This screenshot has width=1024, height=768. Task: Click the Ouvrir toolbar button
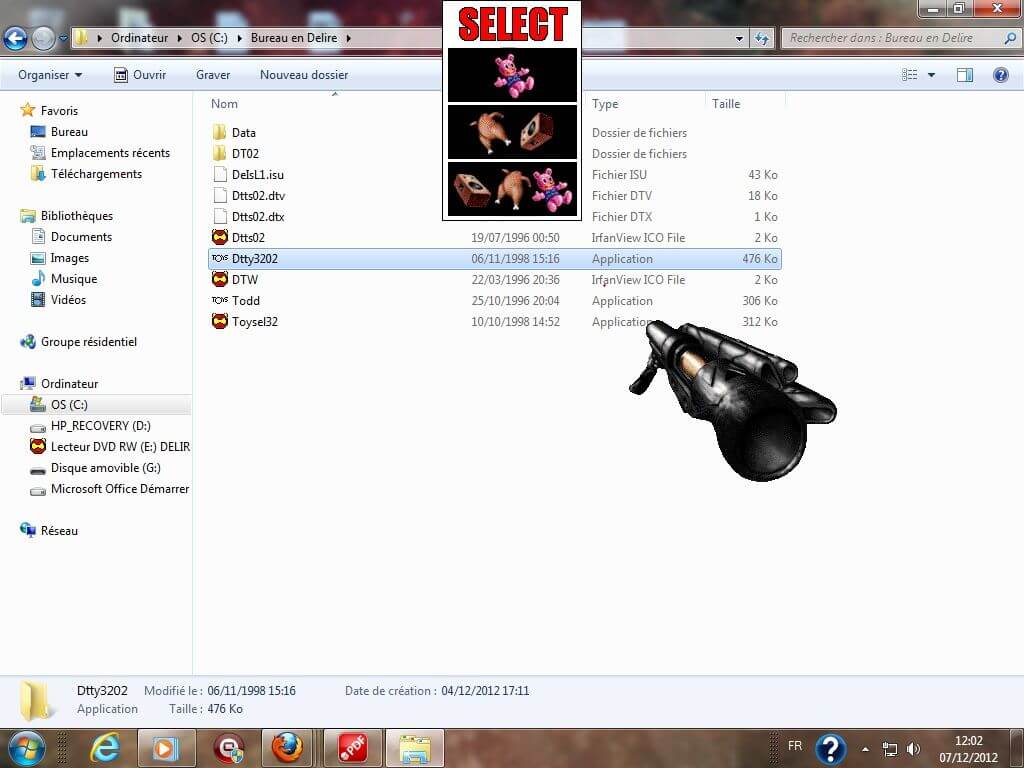tap(140, 74)
